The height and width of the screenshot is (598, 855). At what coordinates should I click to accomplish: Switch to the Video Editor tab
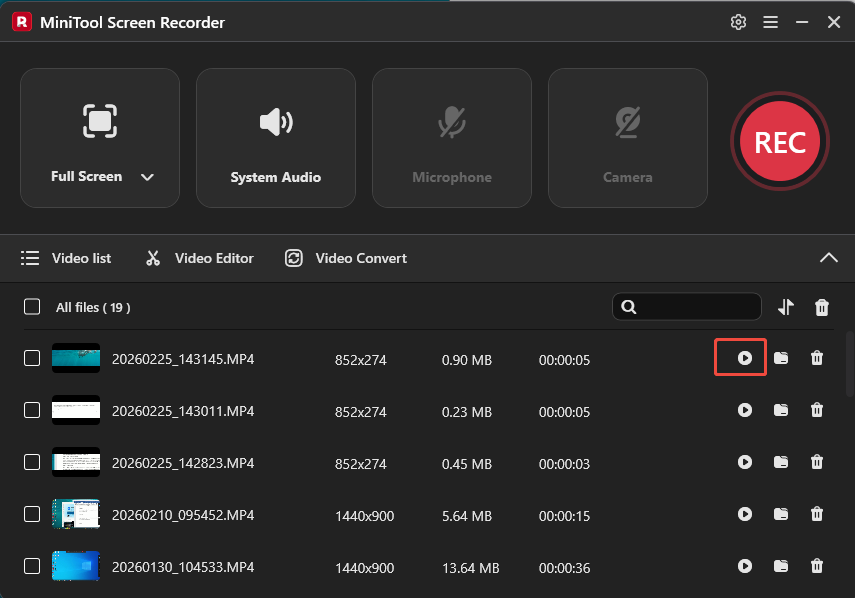[x=198, y=257]
